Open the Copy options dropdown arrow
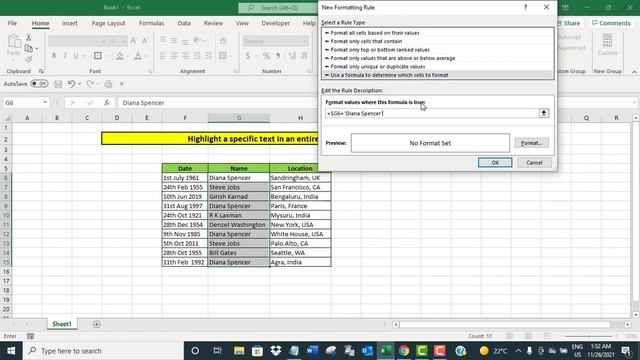 tap(37, 49)
